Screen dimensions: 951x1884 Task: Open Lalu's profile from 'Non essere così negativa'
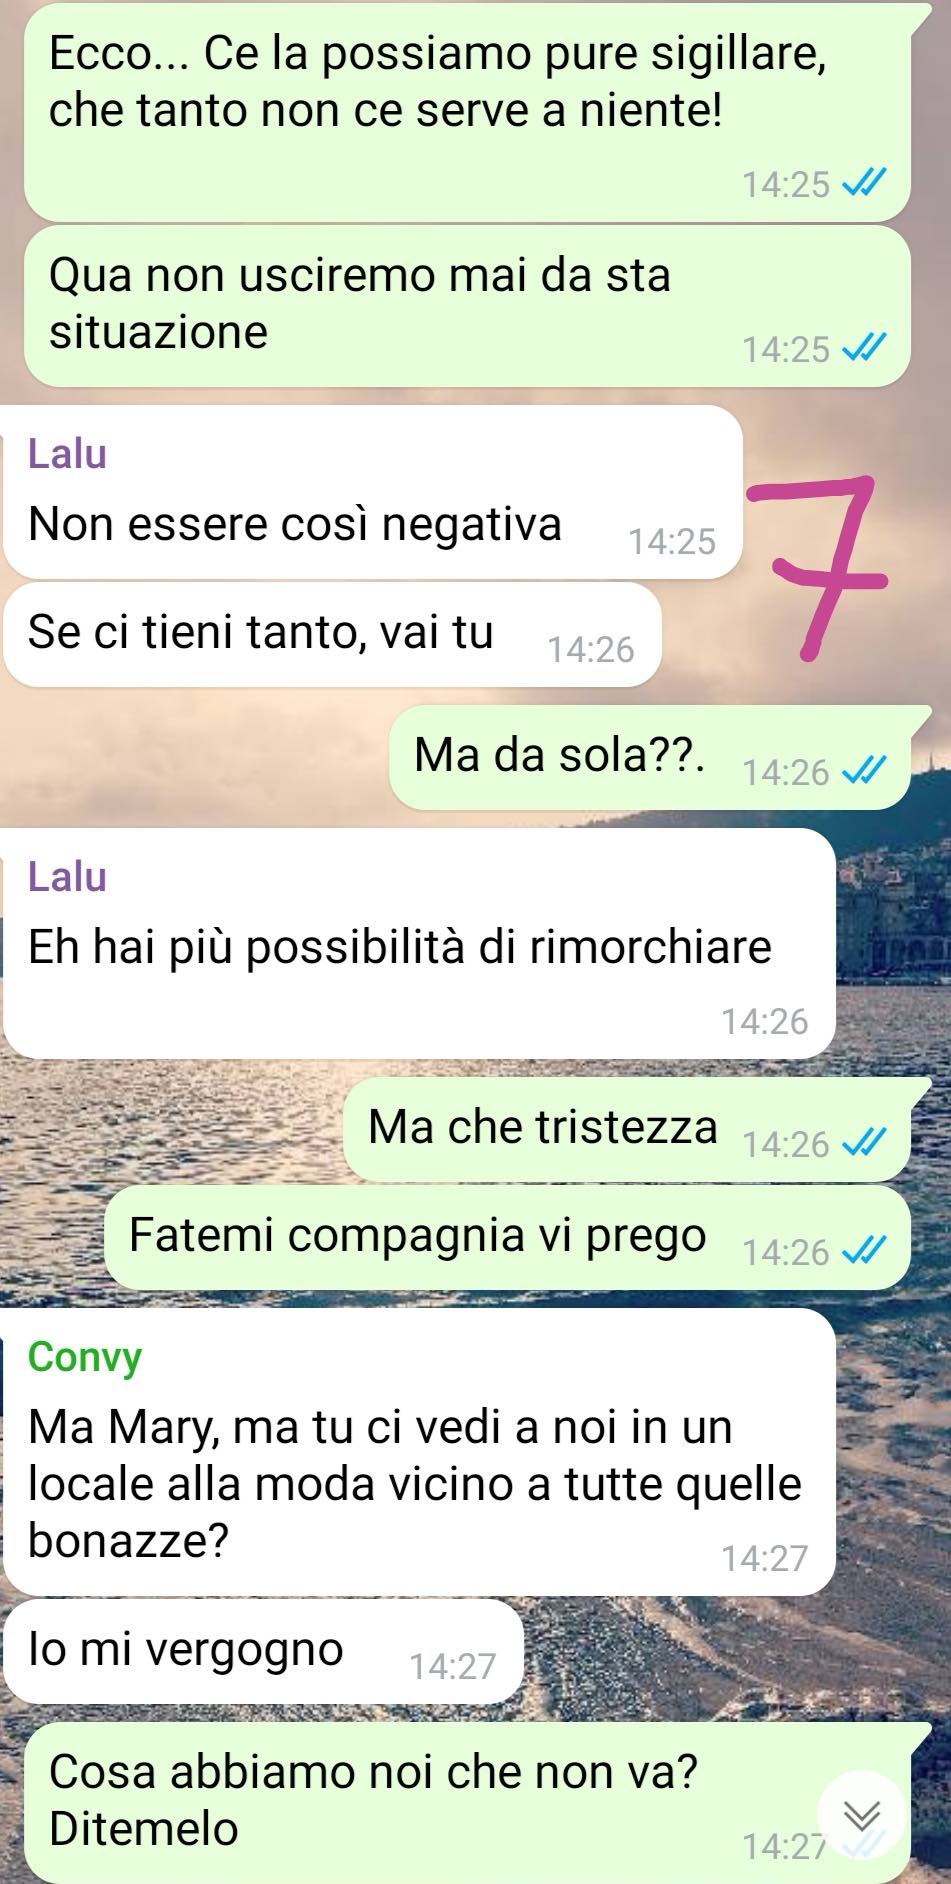pyautogui.click(x=67, y=454)
